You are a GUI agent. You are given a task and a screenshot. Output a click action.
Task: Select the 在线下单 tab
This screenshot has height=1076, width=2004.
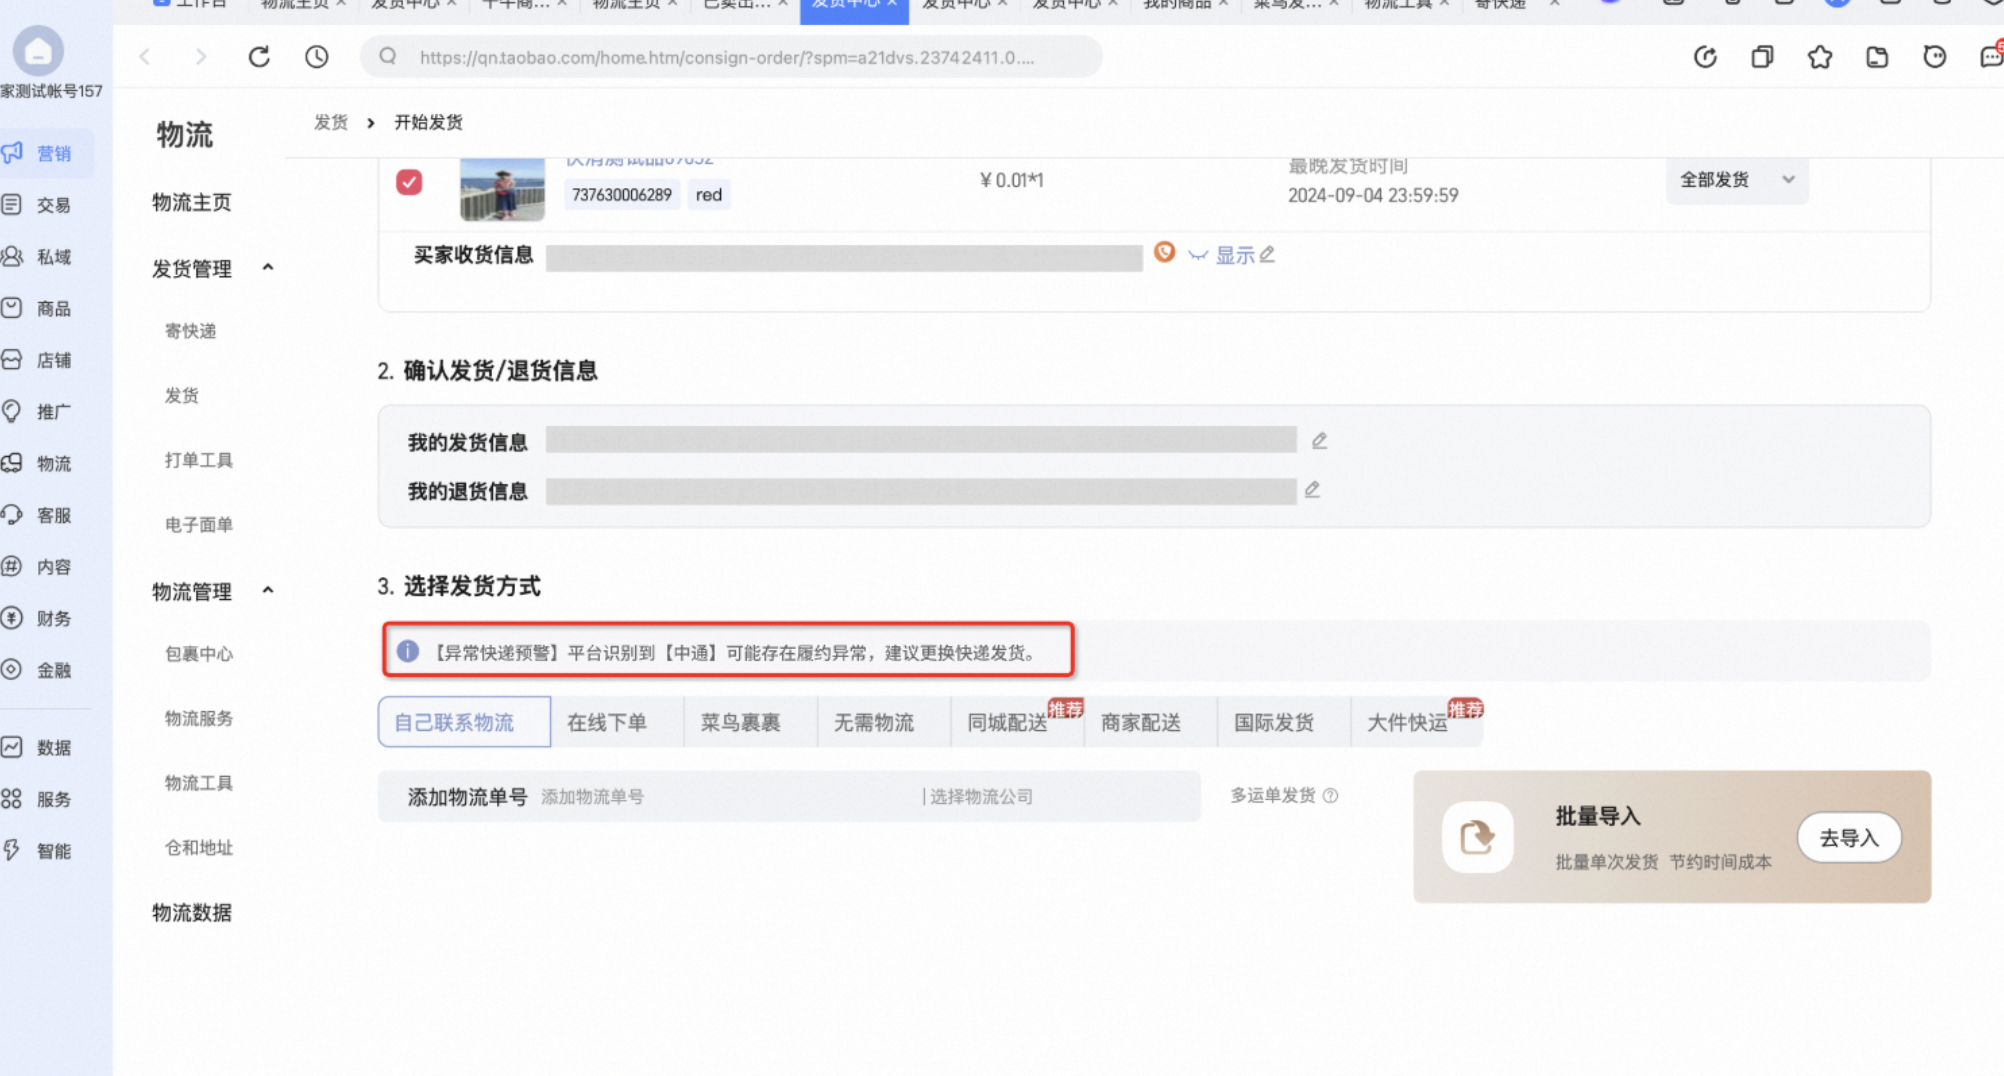[x=607, y=722]
